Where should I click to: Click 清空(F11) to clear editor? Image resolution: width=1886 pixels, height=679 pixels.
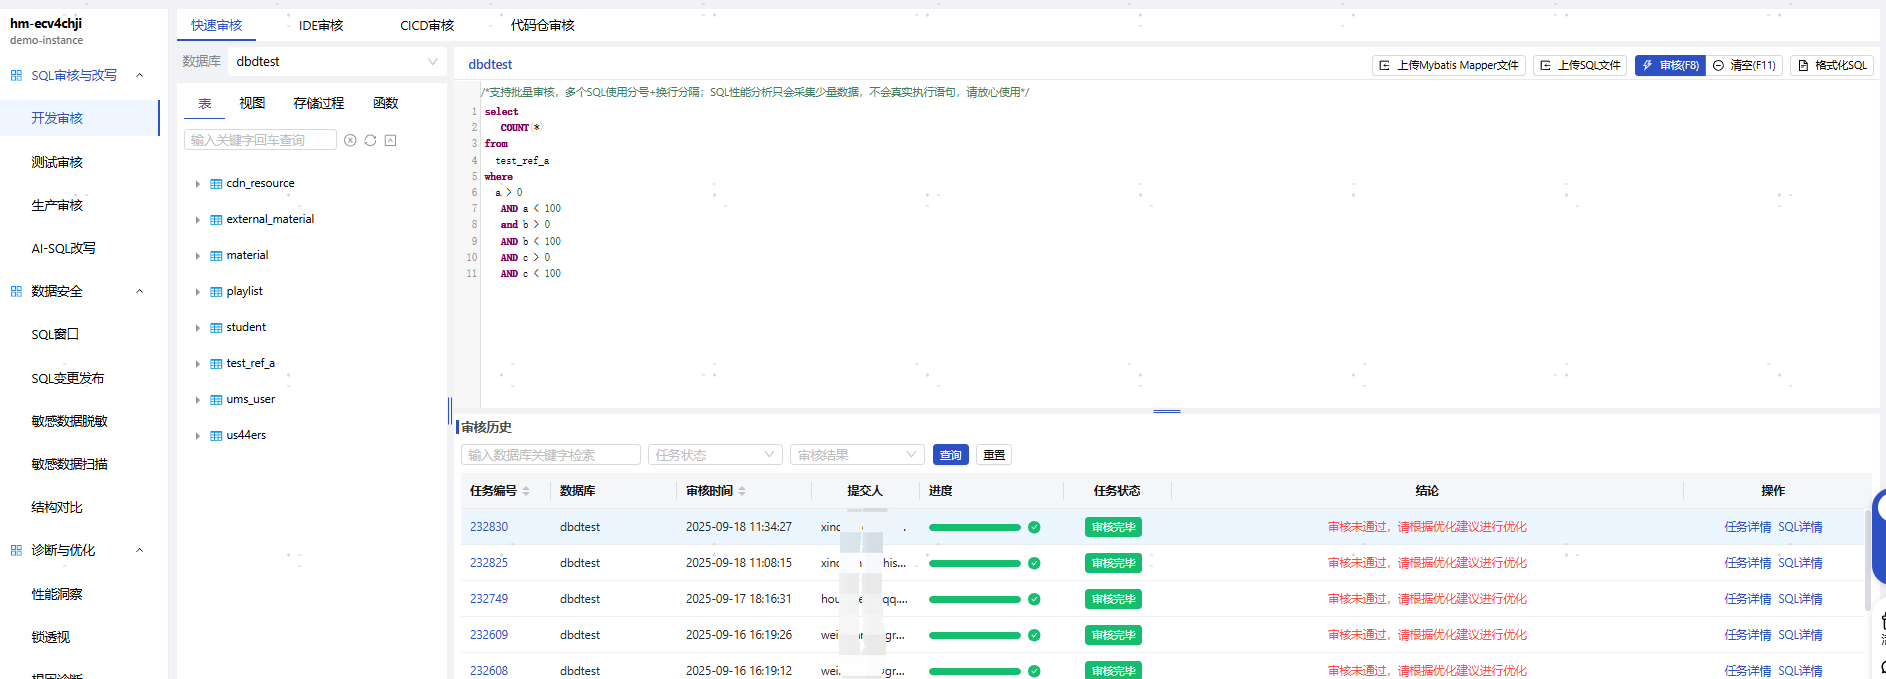(1745, 66)
